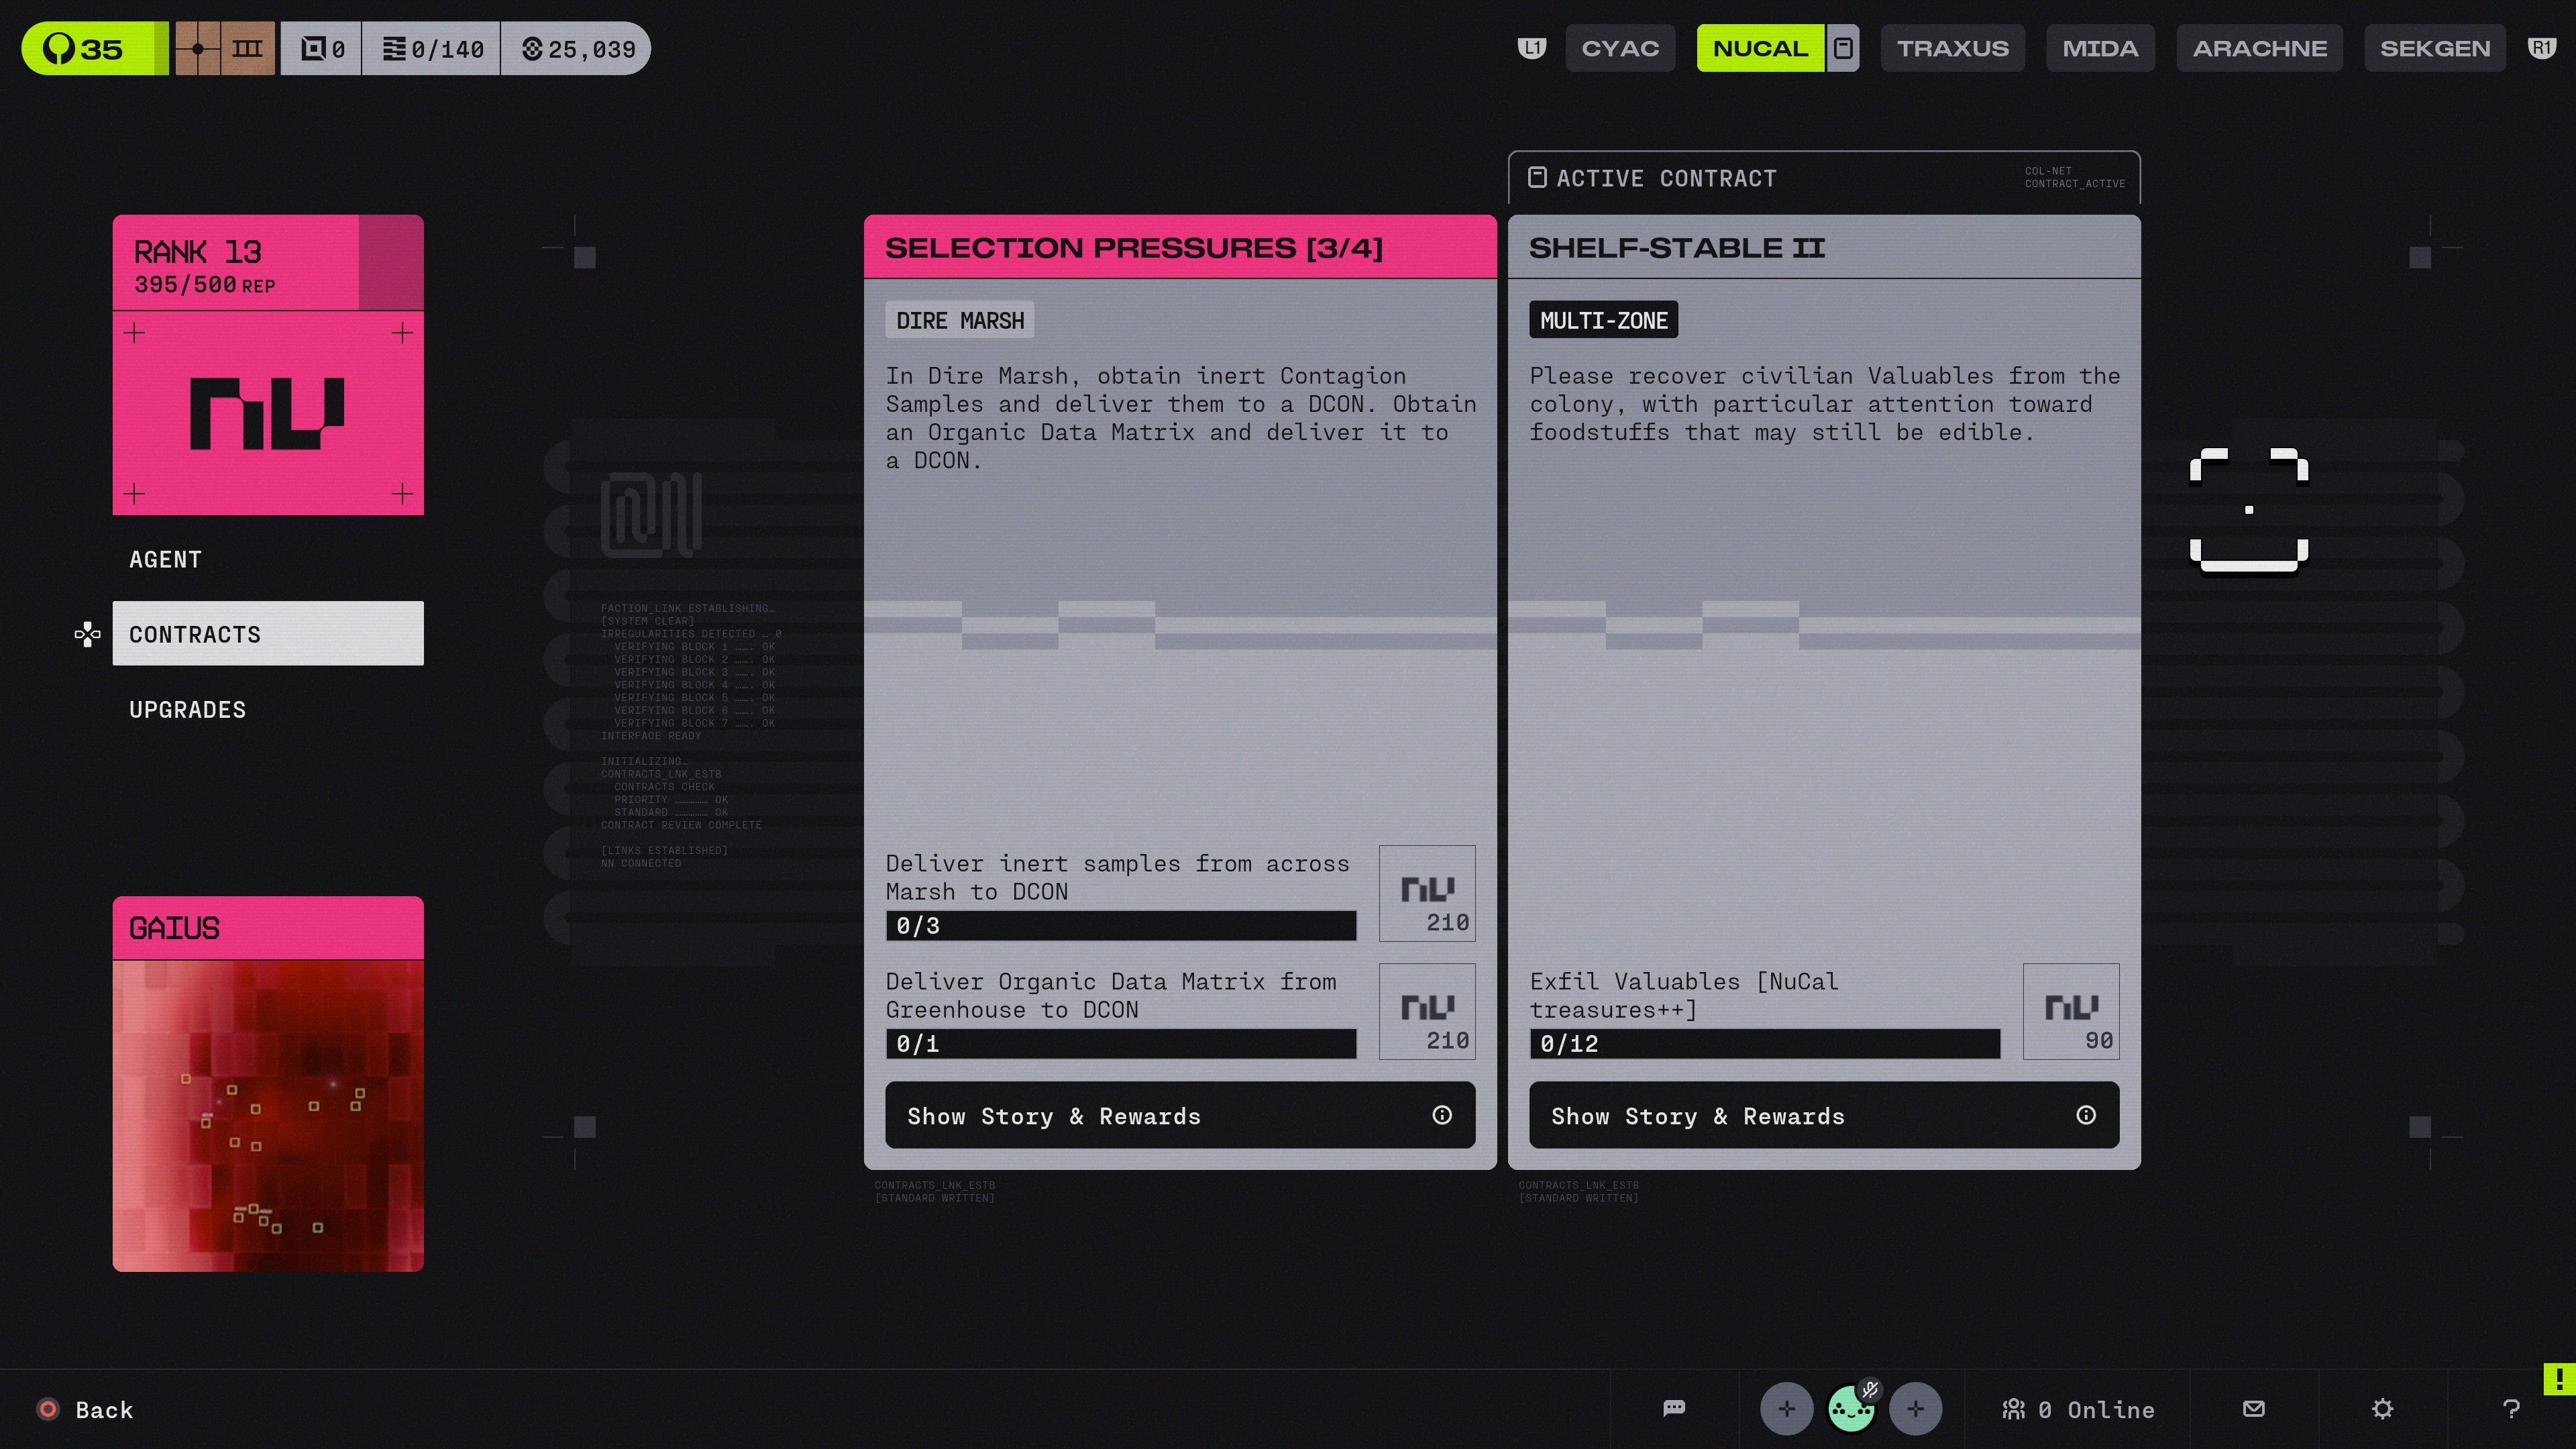Click the 0 Online friends indicator
Image resolution: width=2576 pixels, height=1449 pixels.
click(2078, 1409)
